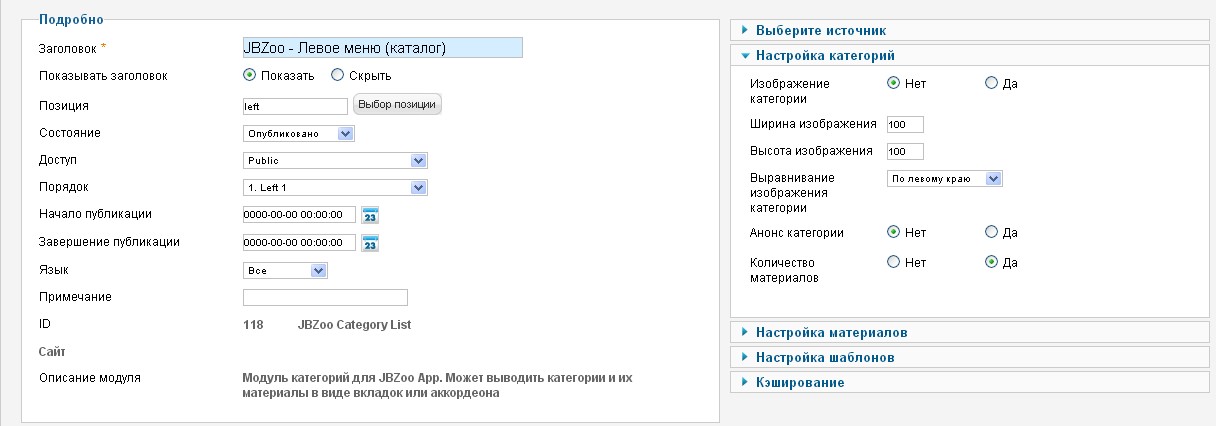Expand the Настройка шаблонов panel
1216x426 pixels.
(824, 357)
